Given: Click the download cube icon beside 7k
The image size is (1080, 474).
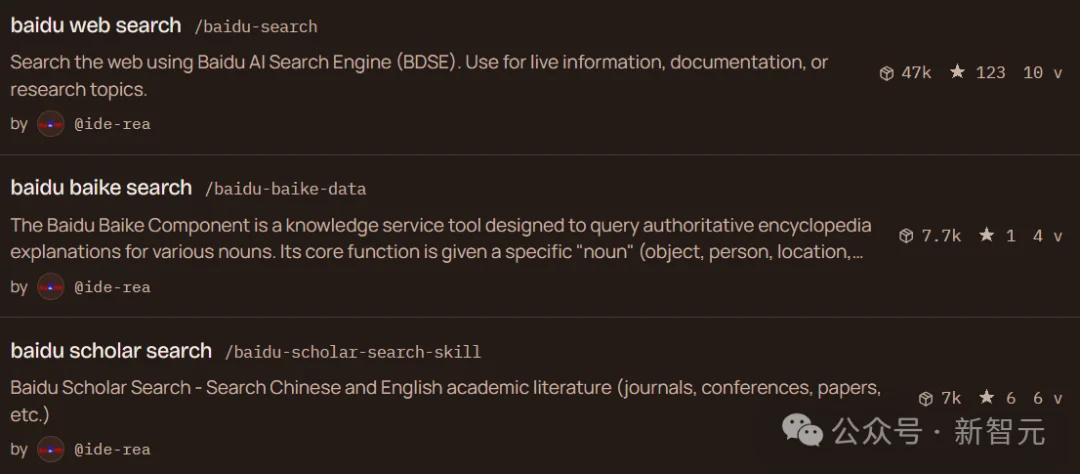Looking at the screenshot, I should pyautogui.click(x=926, y=399).
